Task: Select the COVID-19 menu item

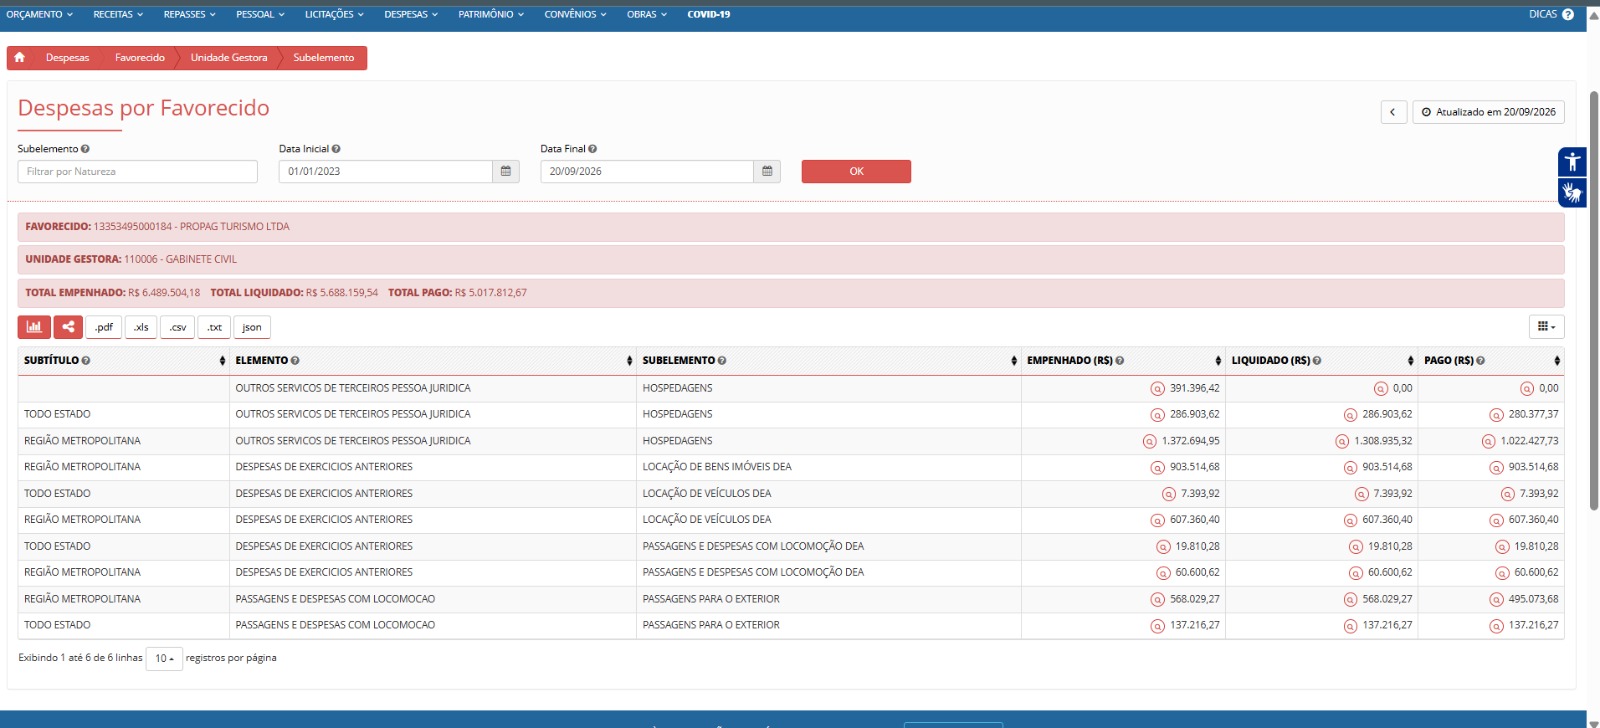Action: click(x=709, y=14)
